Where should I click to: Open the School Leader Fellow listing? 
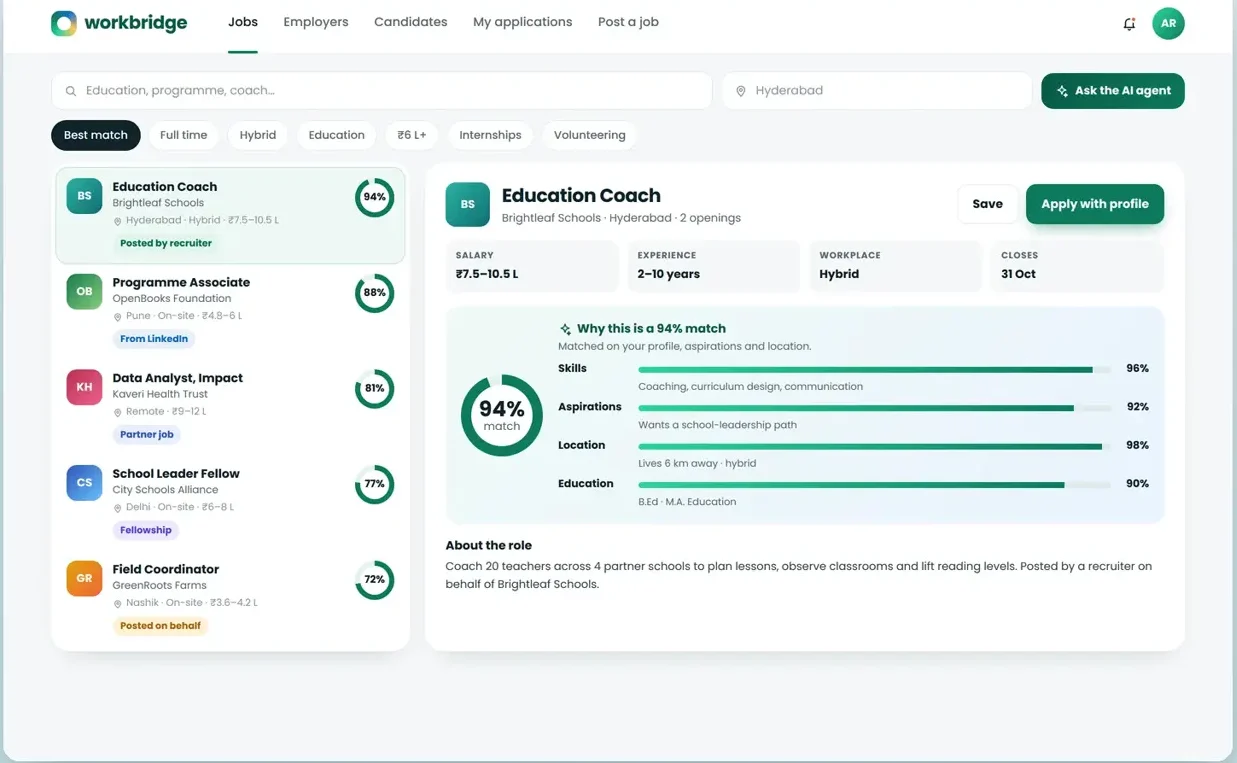[x=230, y=502]
